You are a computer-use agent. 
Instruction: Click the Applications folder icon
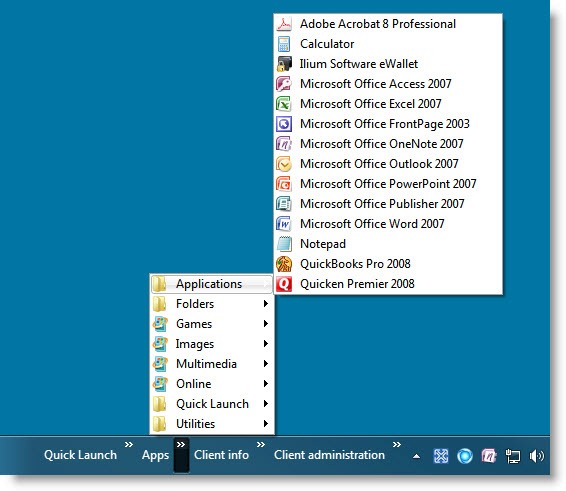click(159, 284)
